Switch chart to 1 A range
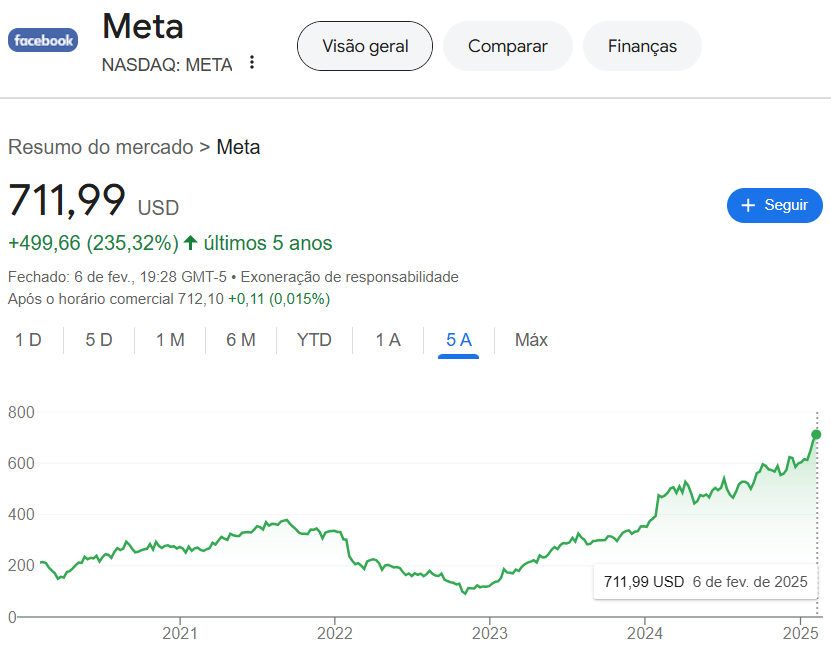The height and width of the screenshot is (647, 831). click(x=388, y=340)
